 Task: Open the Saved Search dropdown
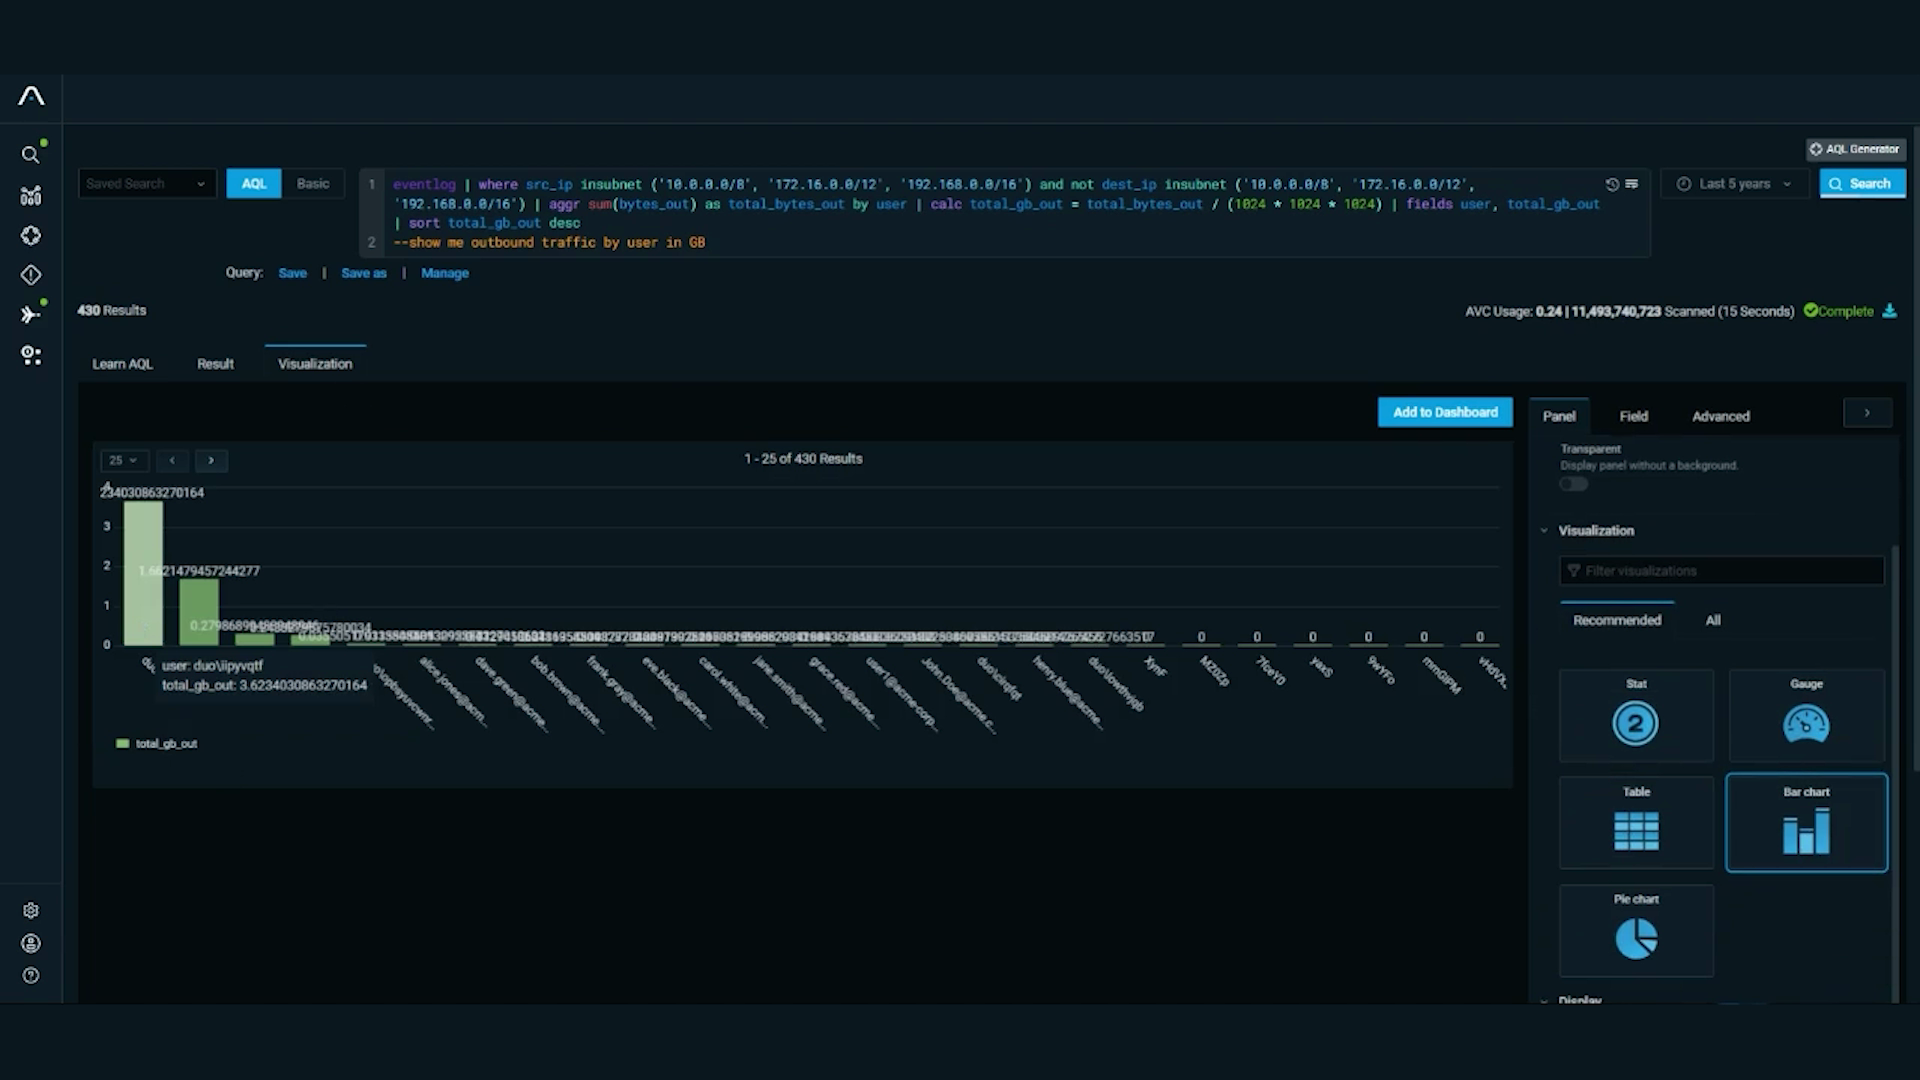146,184
